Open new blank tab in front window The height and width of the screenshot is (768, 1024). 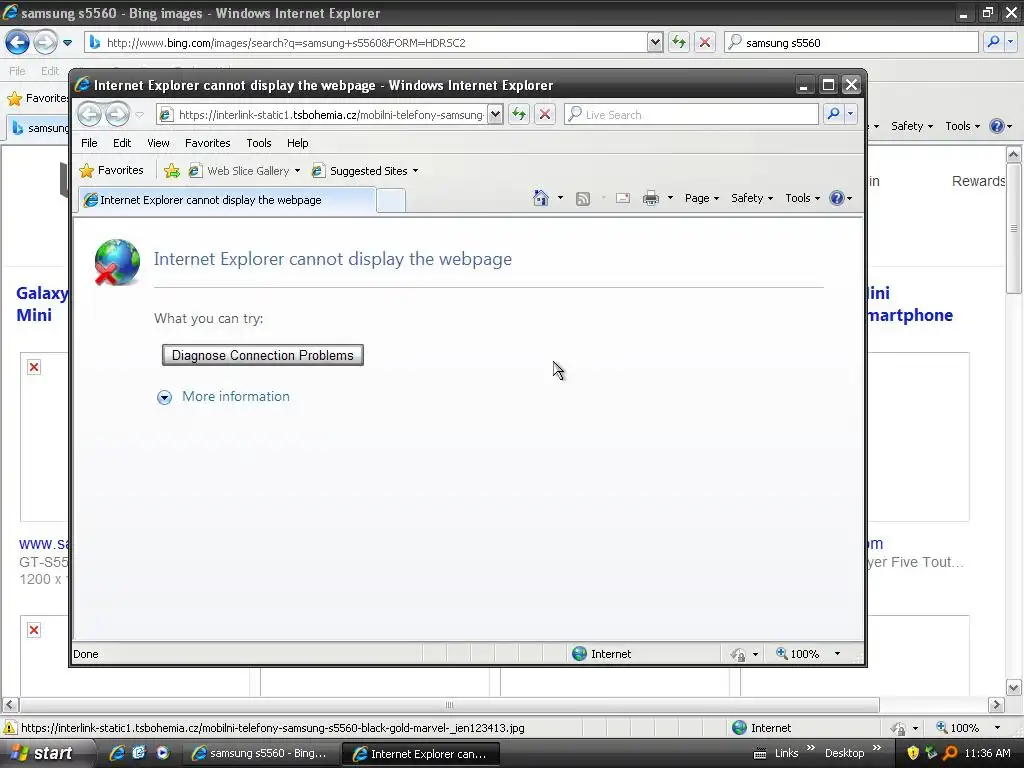point(391,200)
